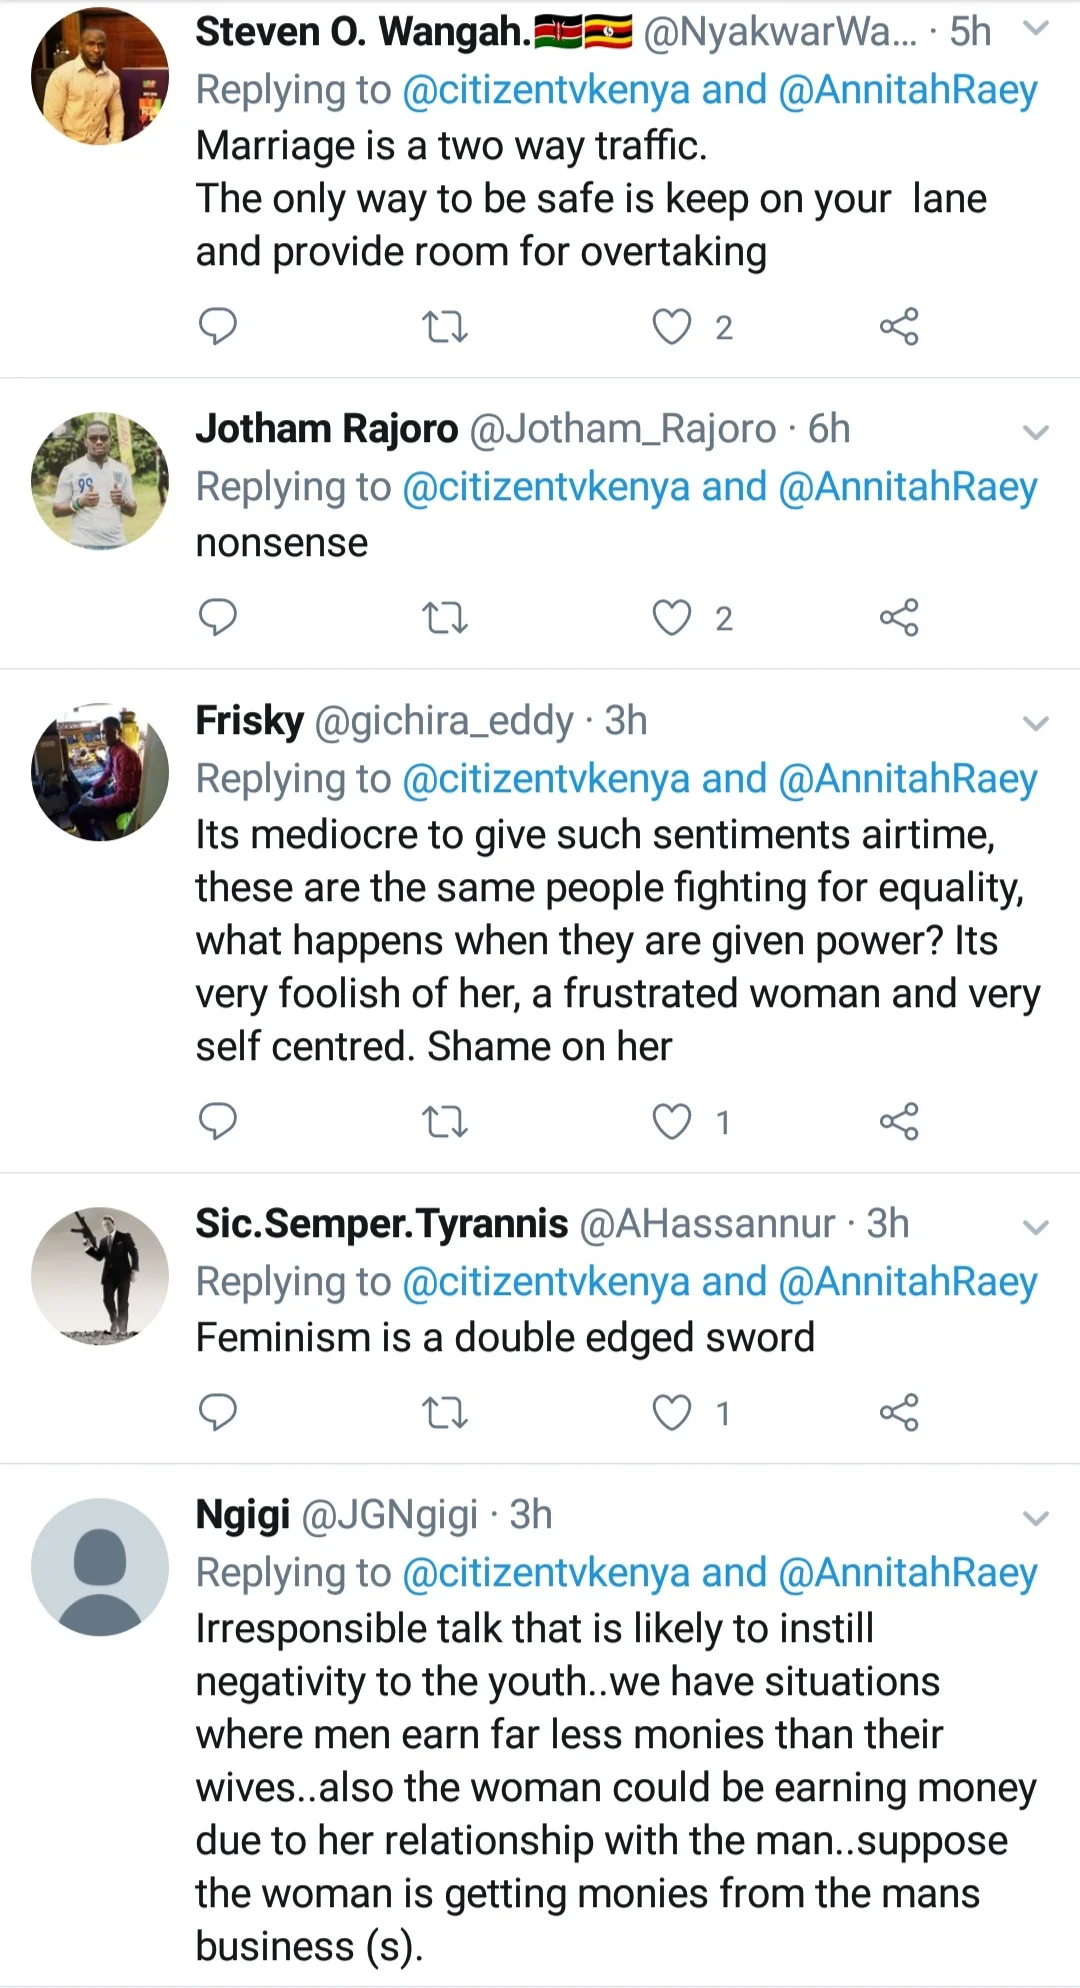Like Jotham Rajoro's "nonsense" tweet

672,618
